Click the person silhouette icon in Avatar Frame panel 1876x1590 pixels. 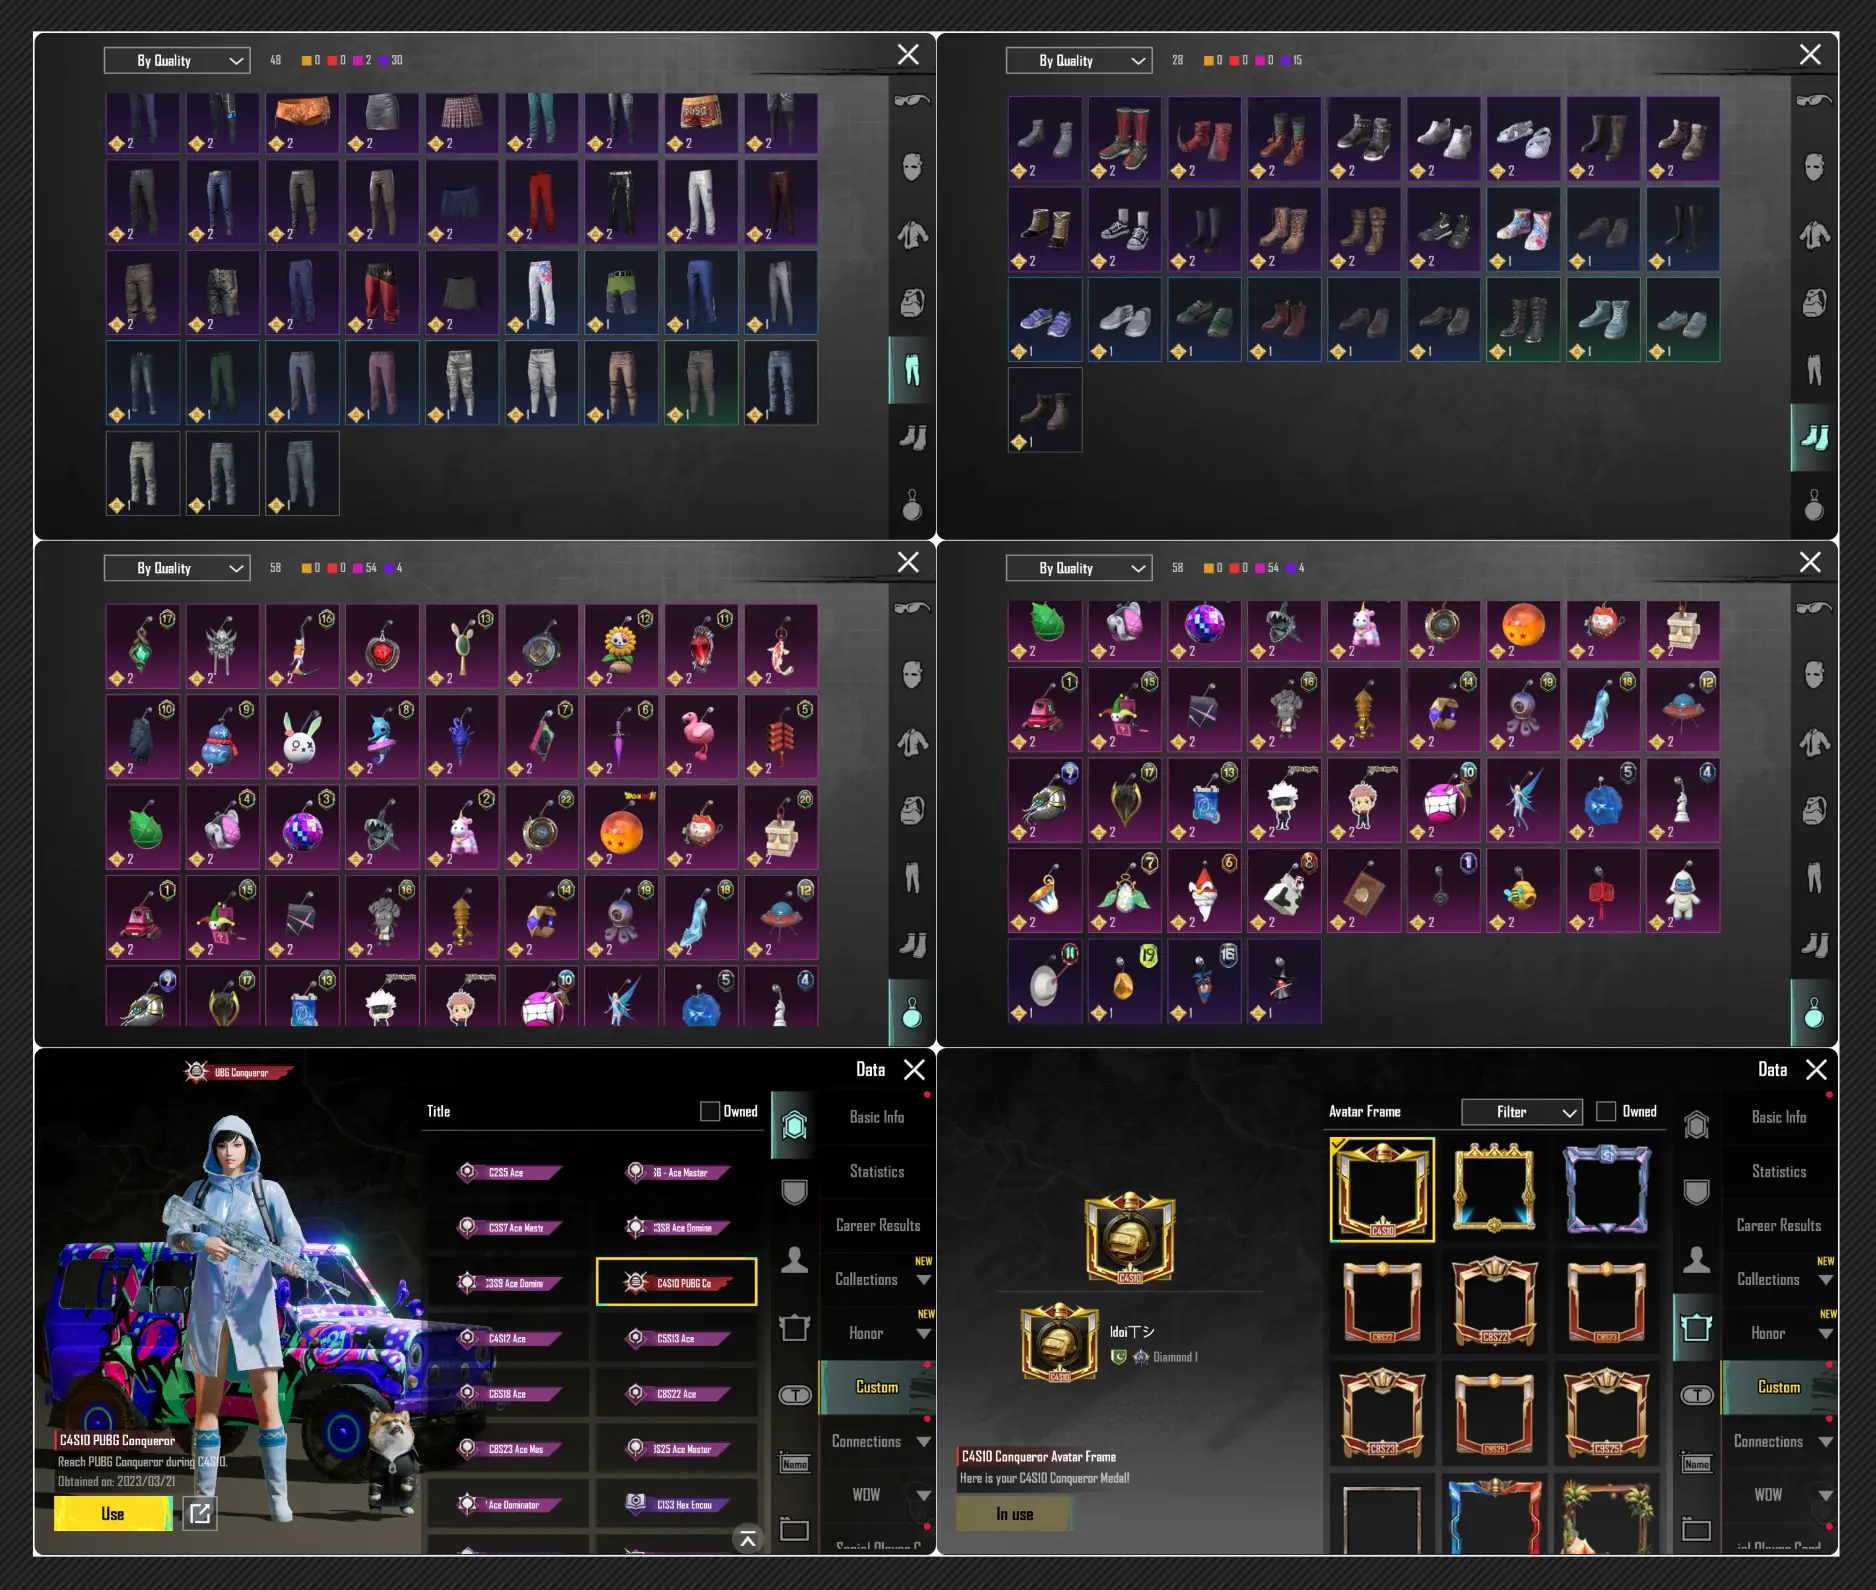click(1696, 1260)
